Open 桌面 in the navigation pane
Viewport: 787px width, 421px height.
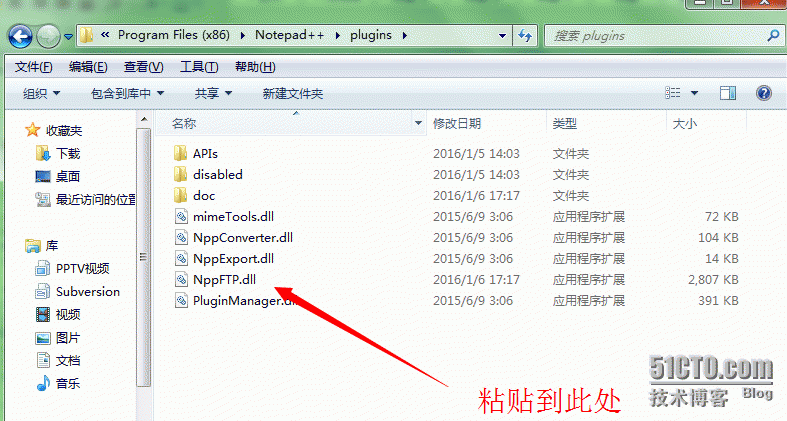[68, 176]
